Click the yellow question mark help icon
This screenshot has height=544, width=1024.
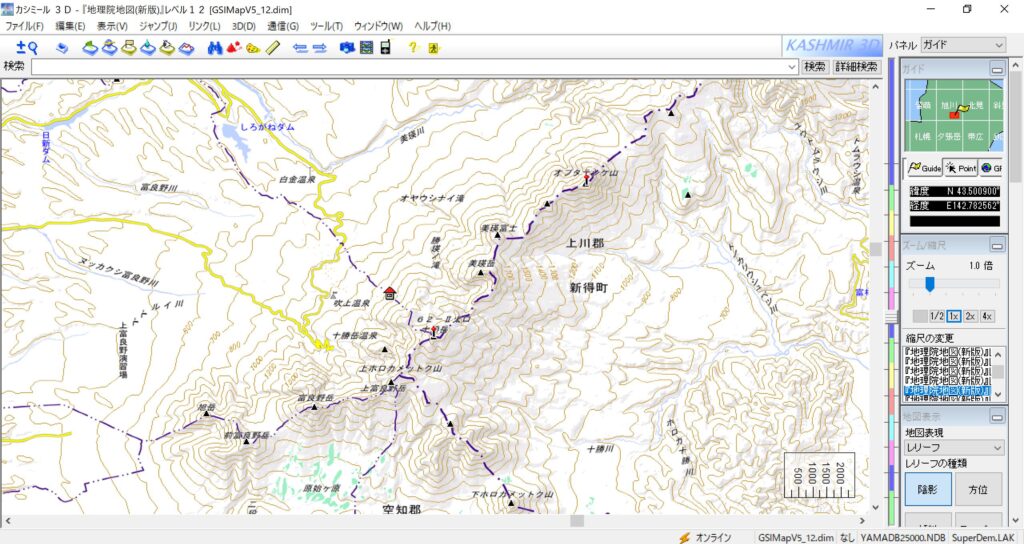413,48
